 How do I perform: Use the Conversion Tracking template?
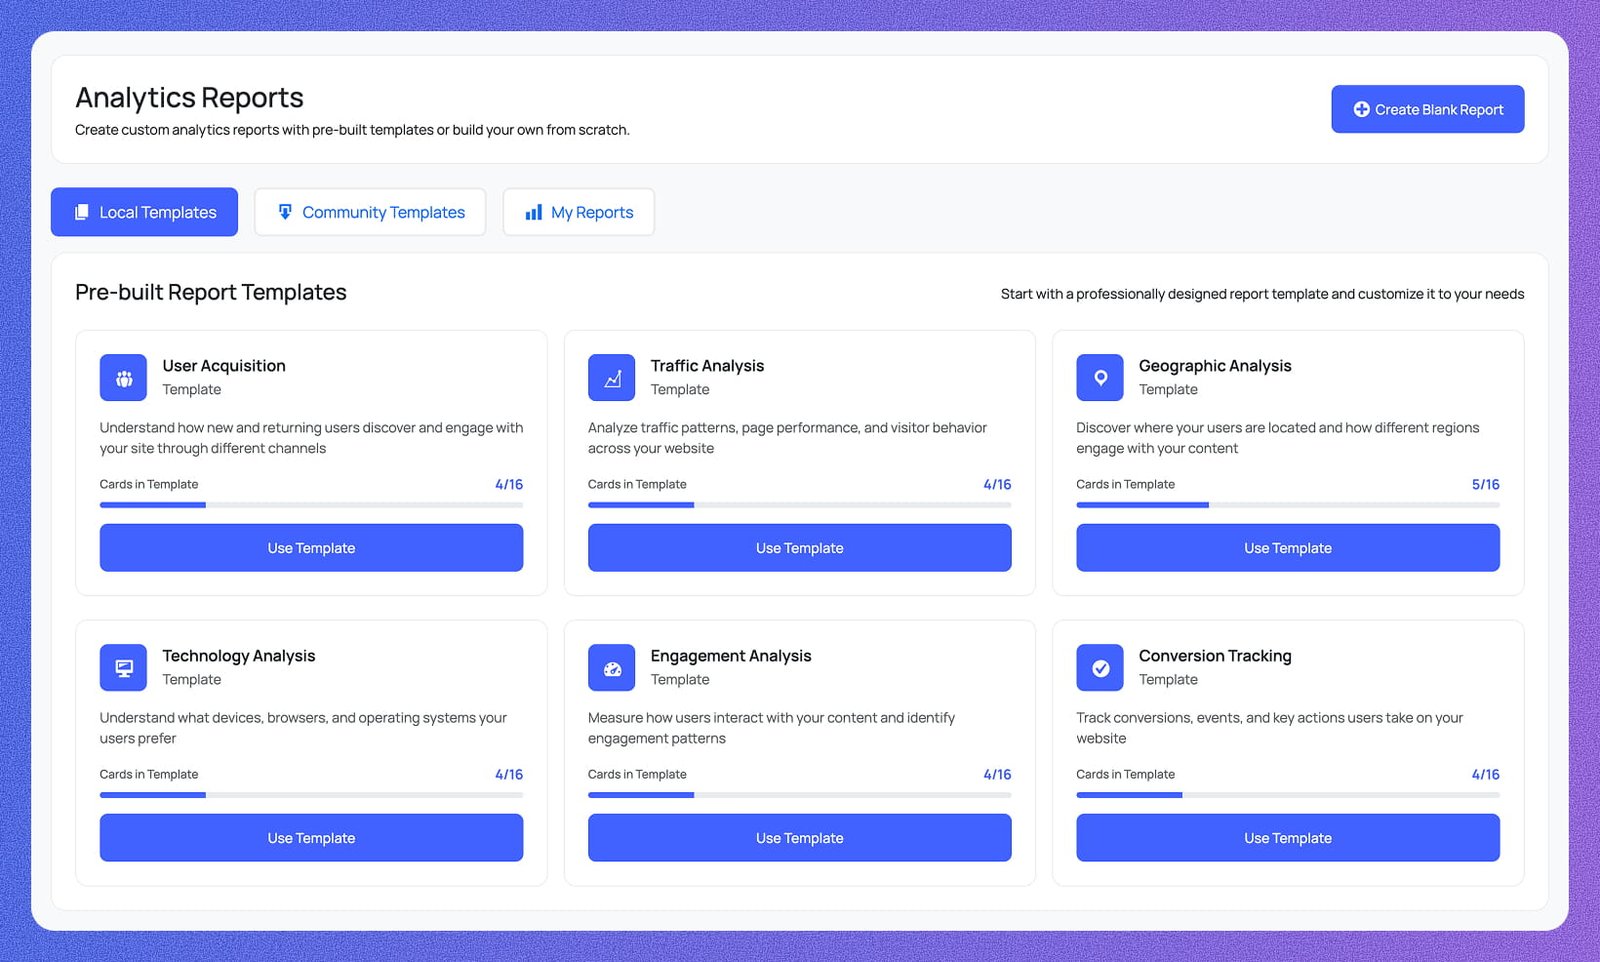1287,837
